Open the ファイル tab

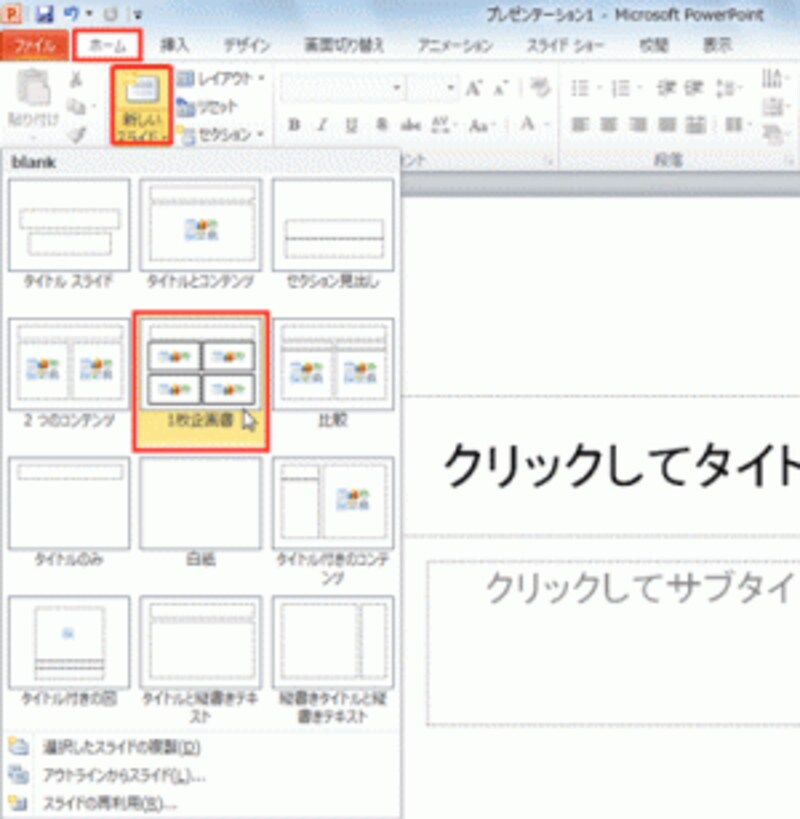(34, 46)
